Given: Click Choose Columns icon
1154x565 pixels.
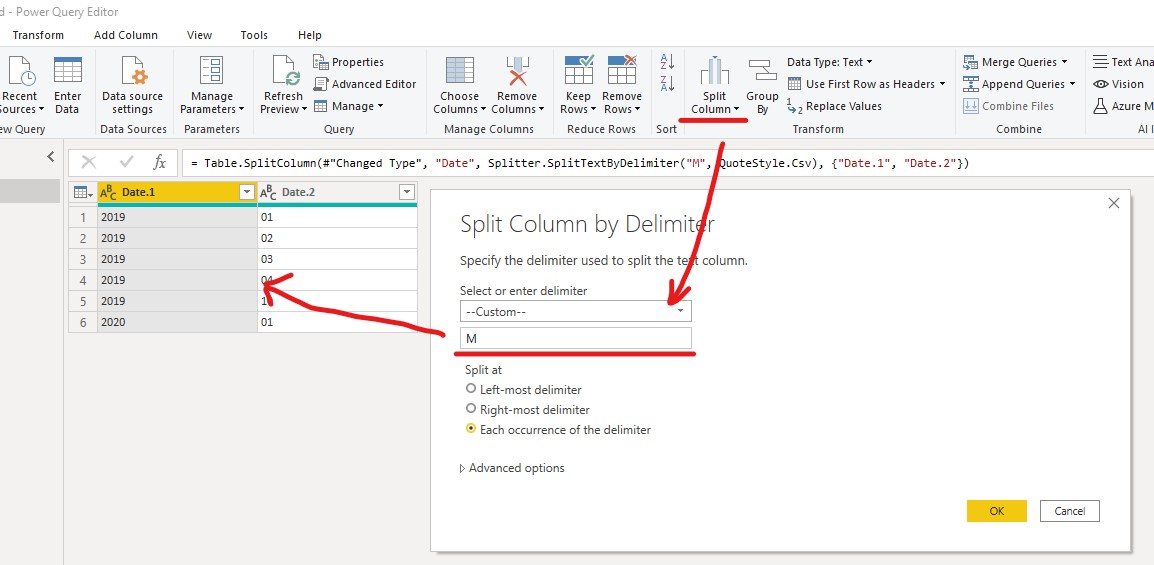Looking at the screenshot, I should (459, 71).
